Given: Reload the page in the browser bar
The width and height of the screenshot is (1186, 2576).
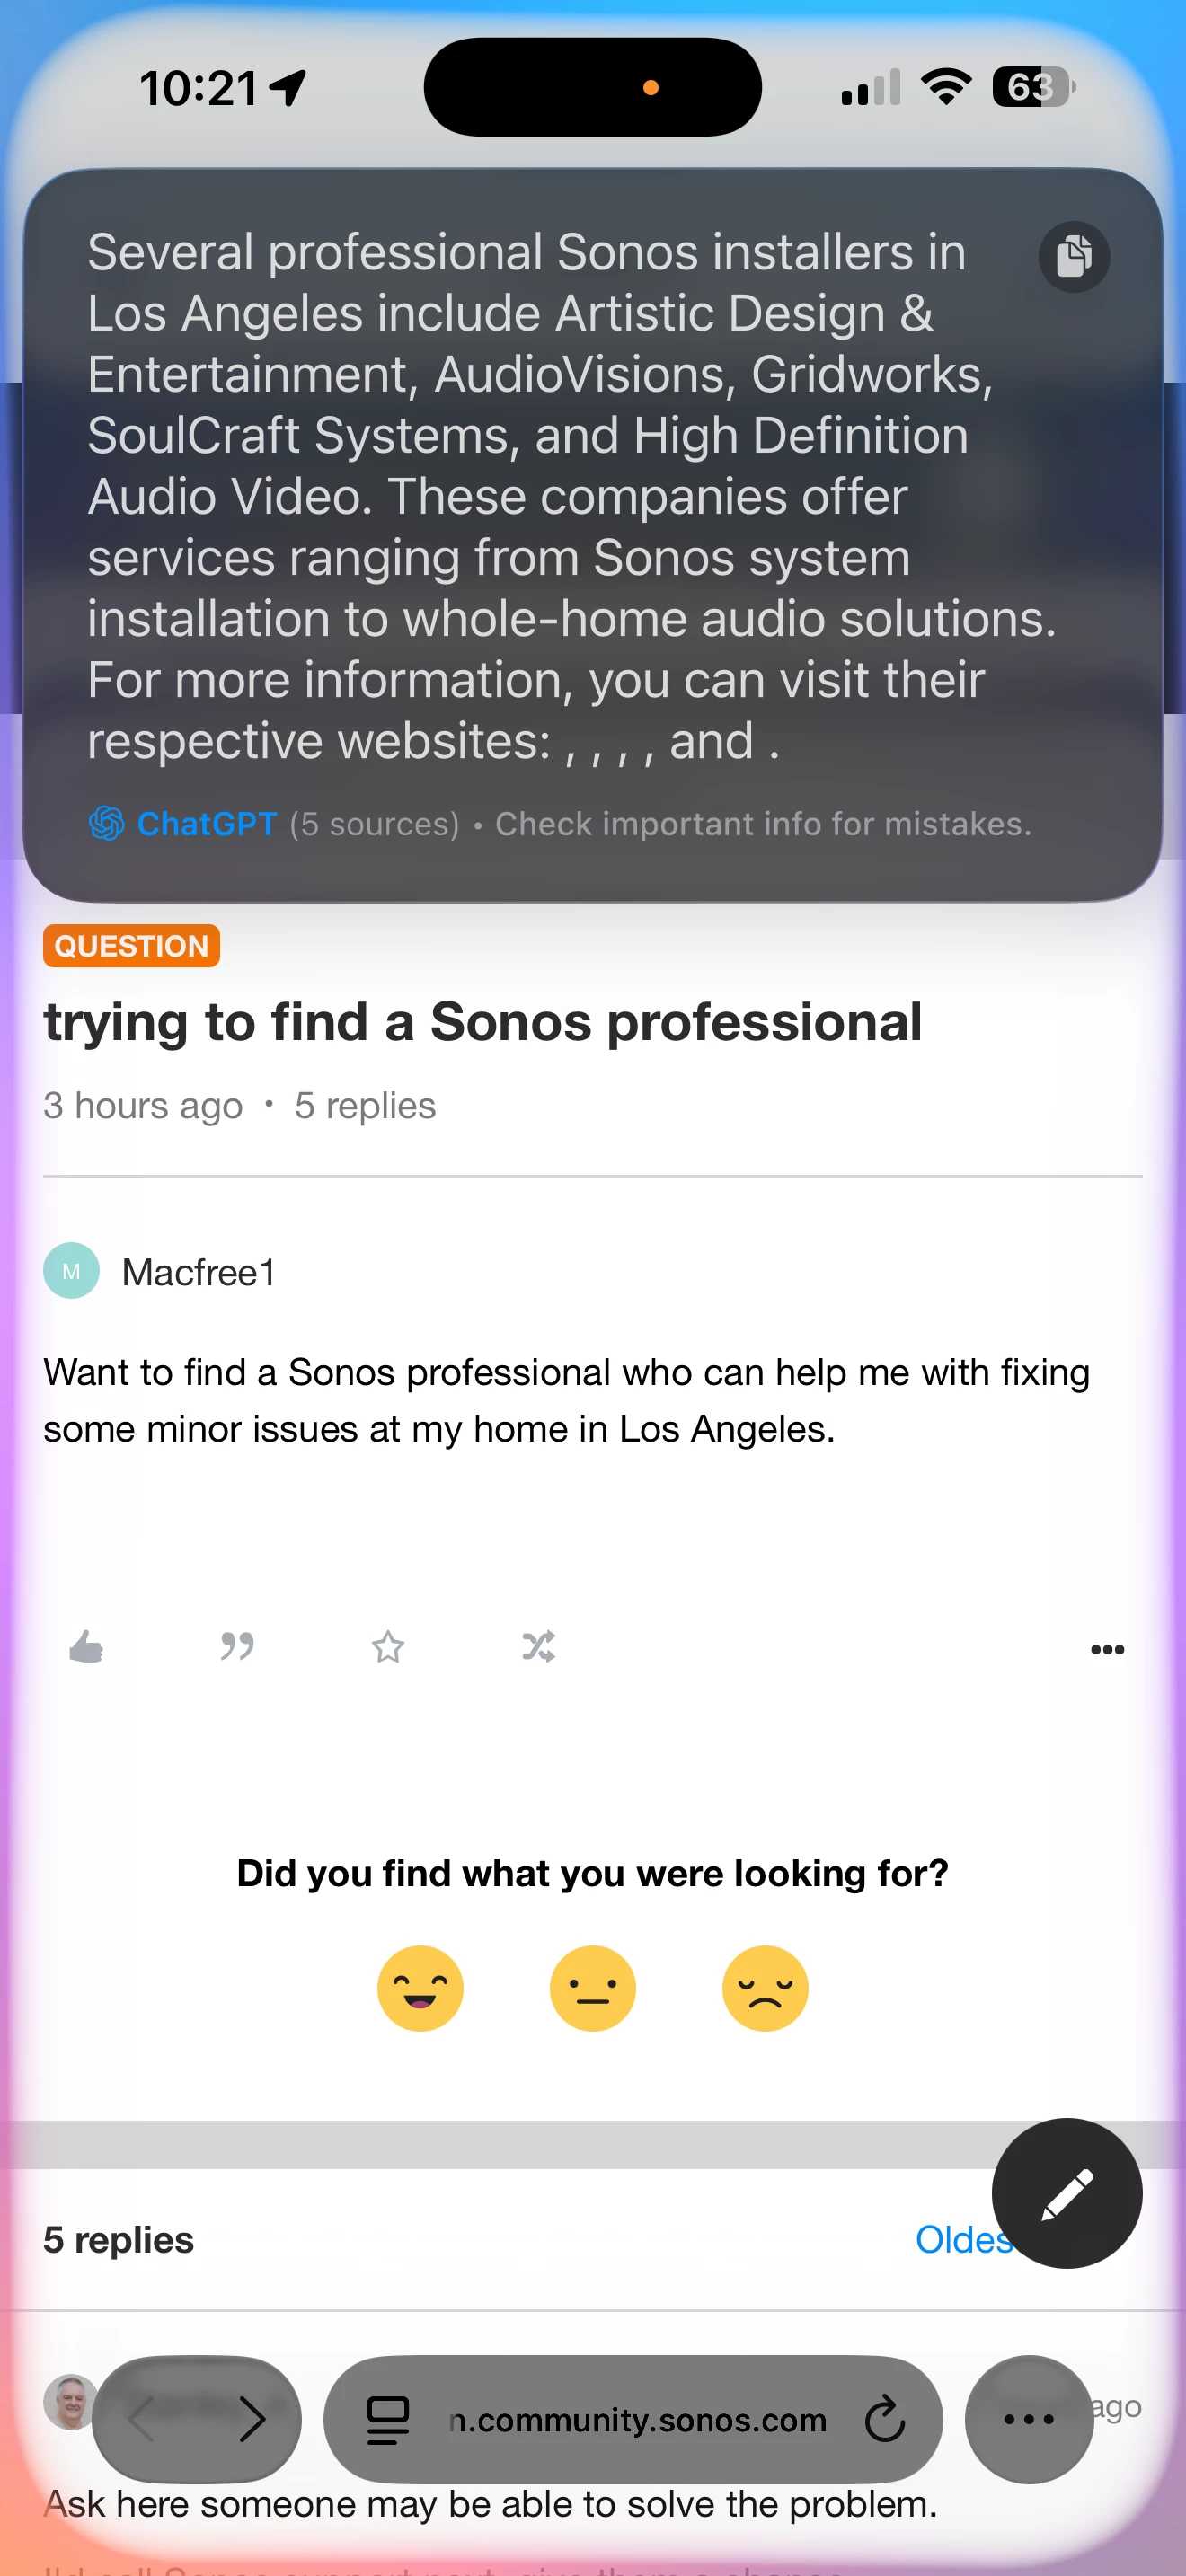Looking at the screenshot, I should tap(884, 2420).
